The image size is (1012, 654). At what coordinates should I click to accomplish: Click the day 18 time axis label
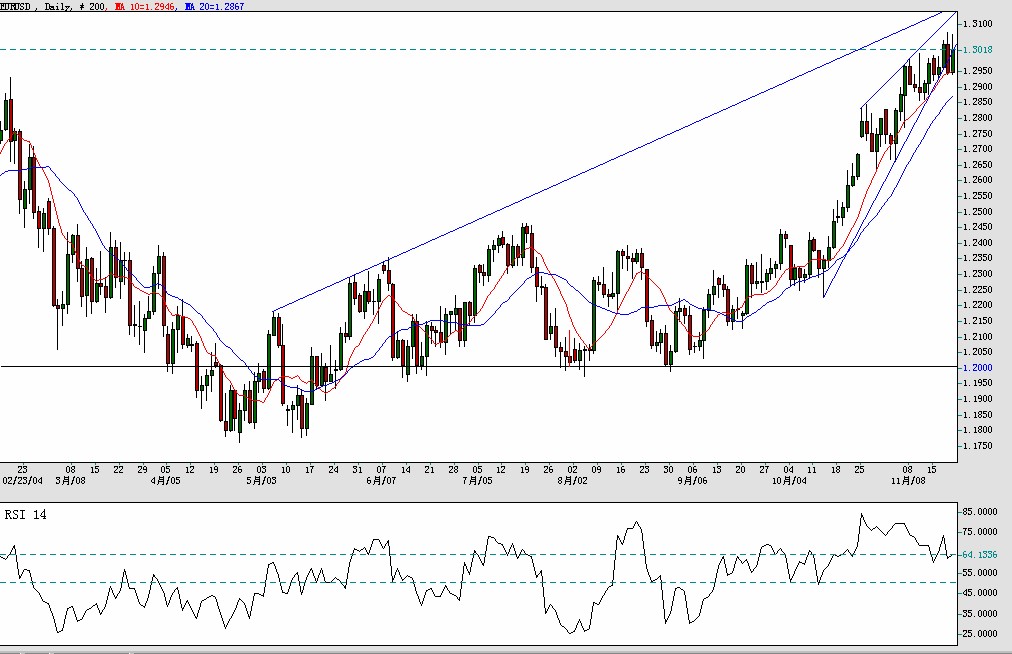point(835,469)
